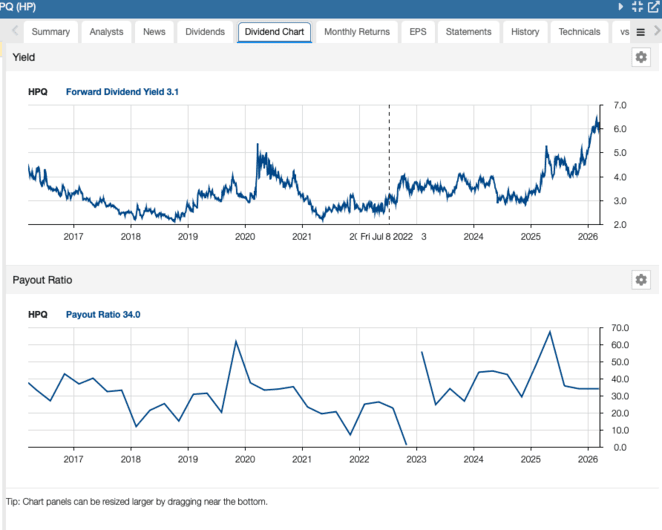This screenshot has width=662, height=530.
Task: Open the EPS tab
Action: tap(418, 32)
